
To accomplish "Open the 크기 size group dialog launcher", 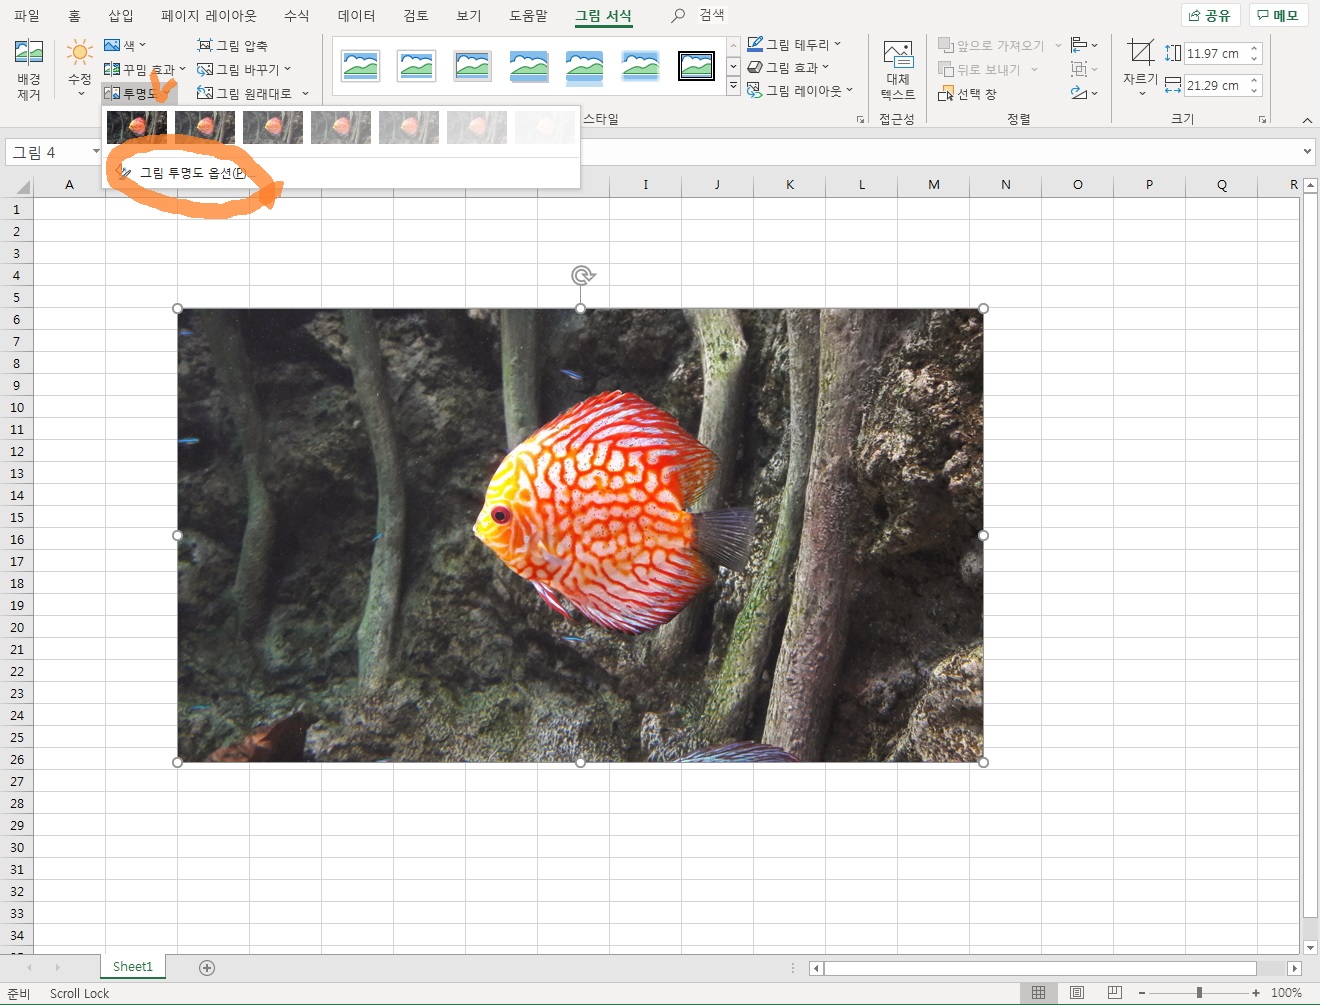I will (x=1262, y=119).
